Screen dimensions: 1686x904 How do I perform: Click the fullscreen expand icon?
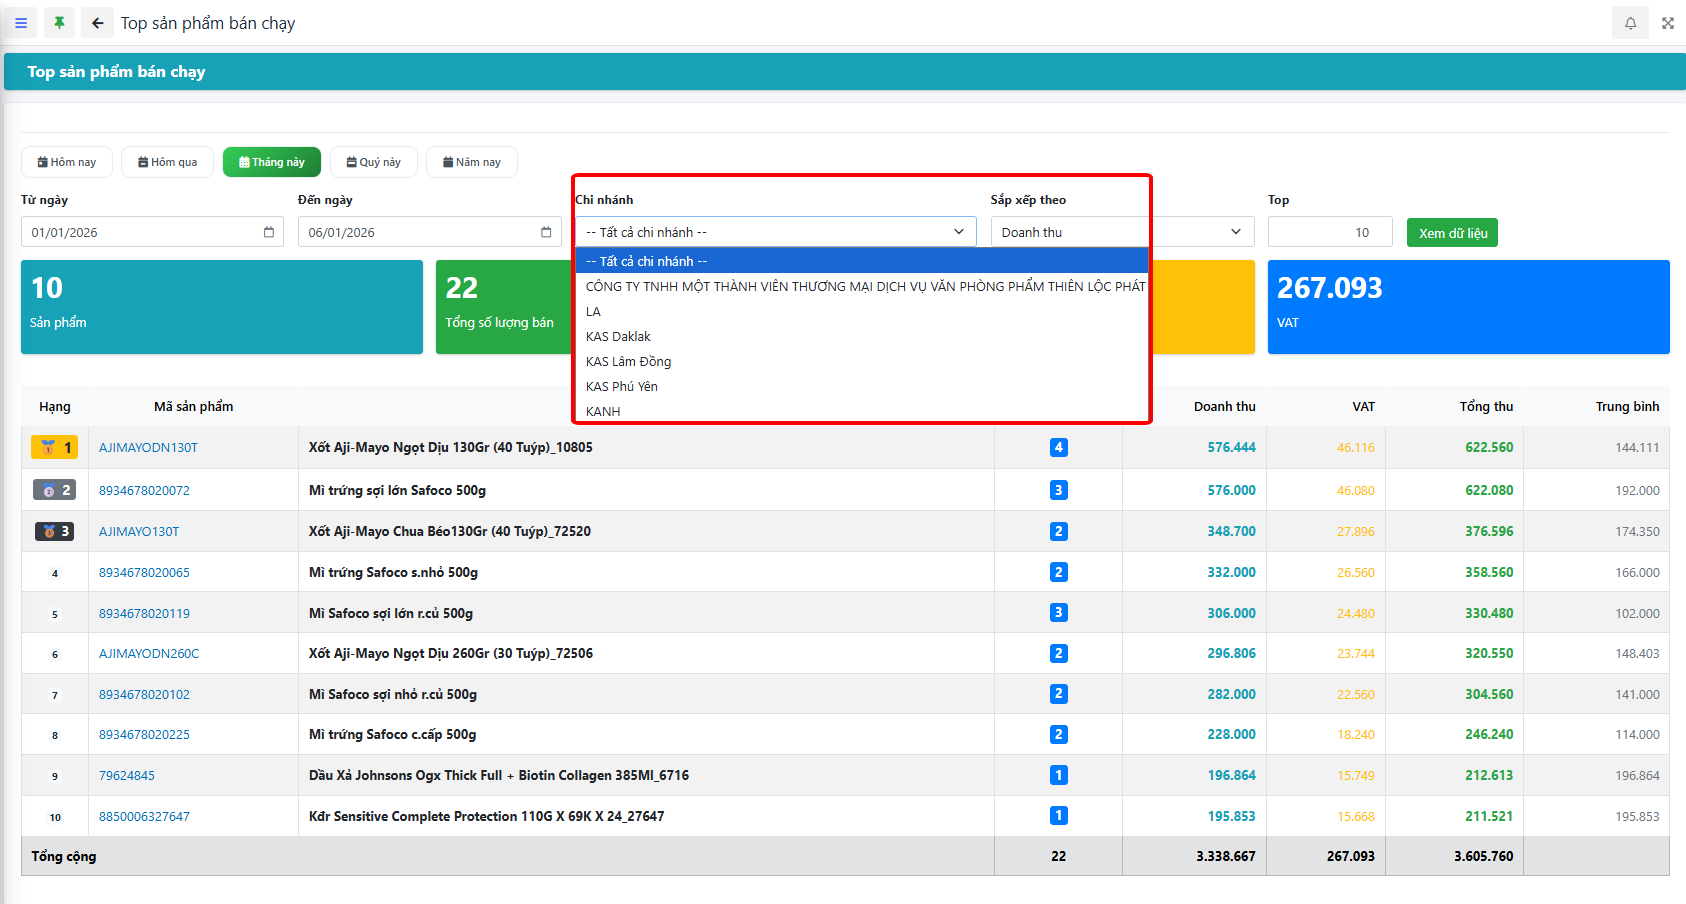coord(1668,23)
